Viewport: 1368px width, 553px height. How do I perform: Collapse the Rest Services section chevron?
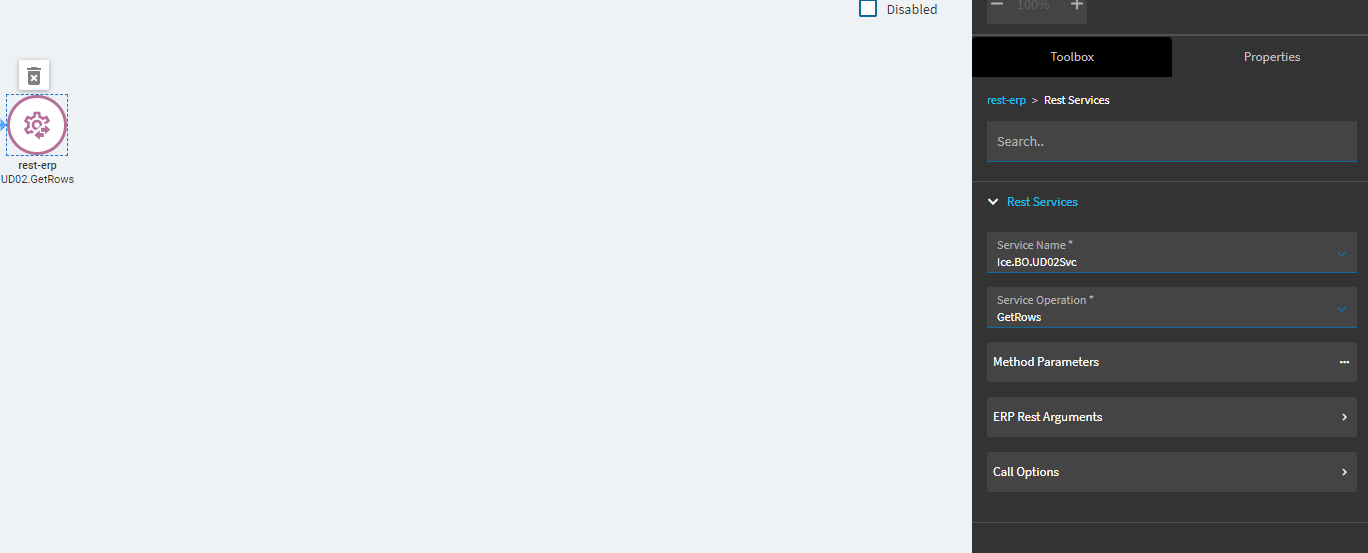pyautogui.click(x=993, y=202)
